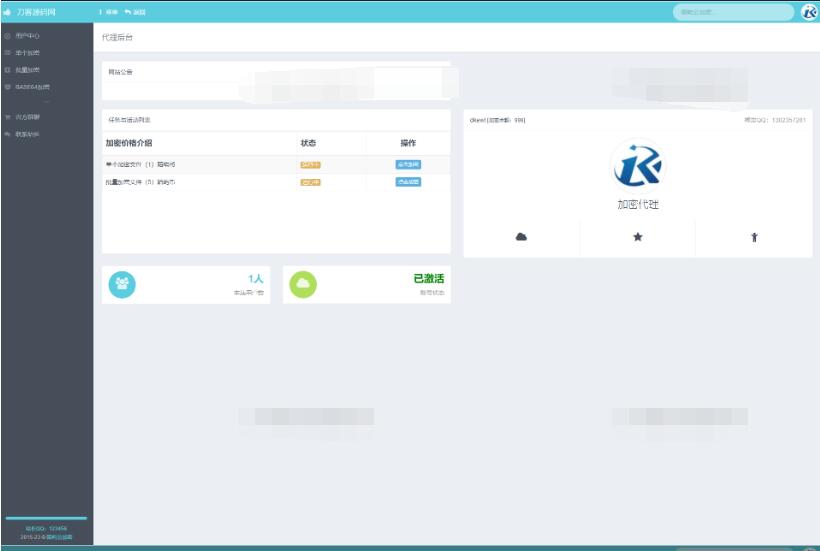Click the blue users circle icon
The width and height of the screenshot is (820, 551).
[122, 285]
